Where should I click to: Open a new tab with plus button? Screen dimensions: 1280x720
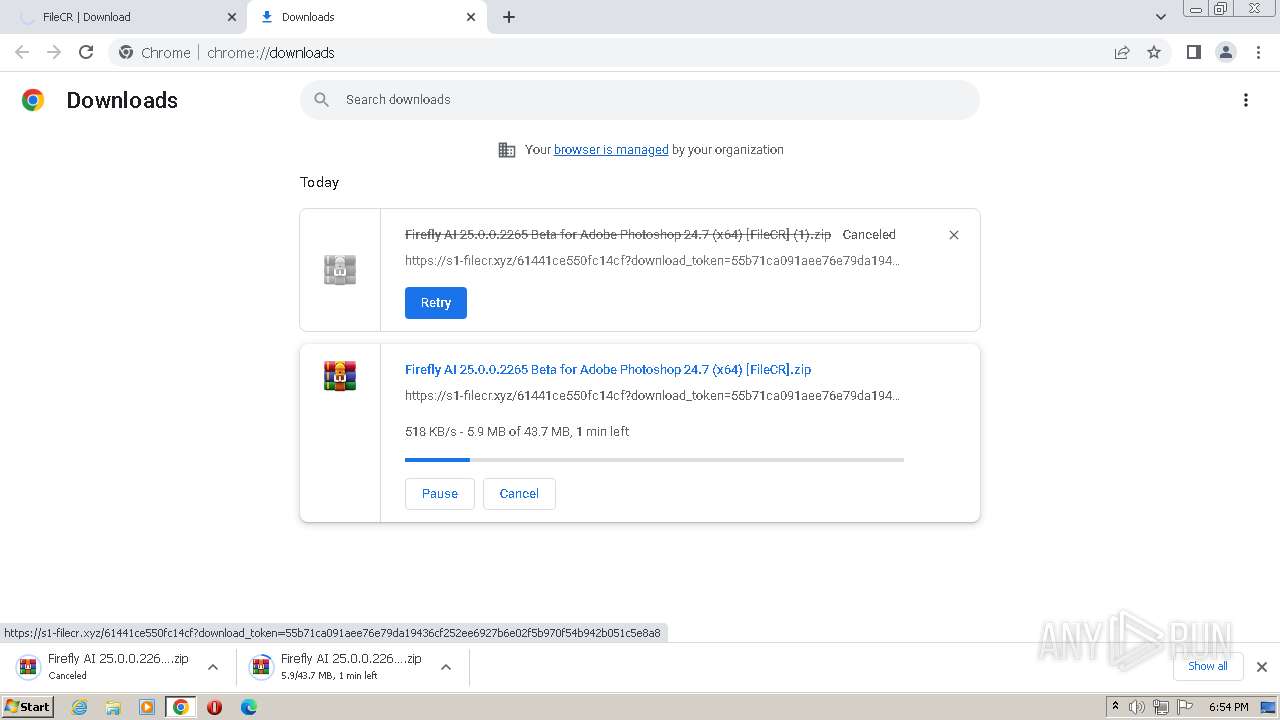tap(509, 17)
